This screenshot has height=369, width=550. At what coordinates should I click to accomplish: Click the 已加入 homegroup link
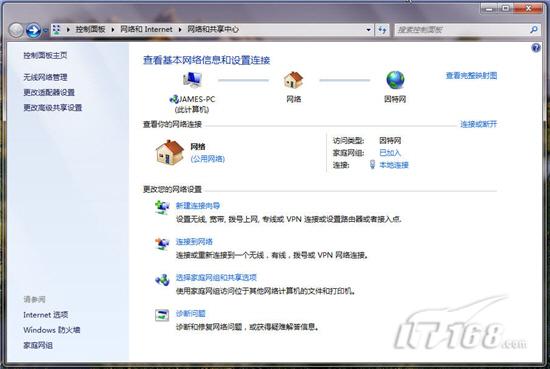[x=390, y=153]
